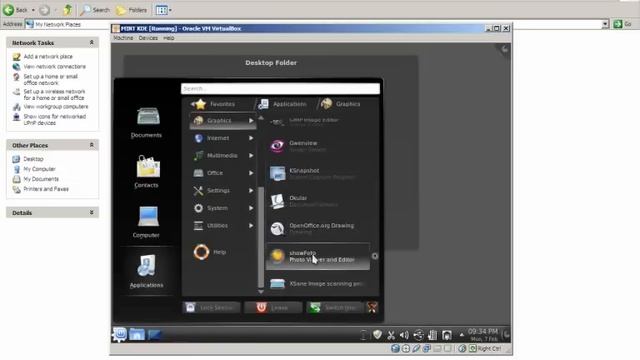Show hidden tray icons arrow in the KDE panel
640x360 pixels.
(462, 335)
